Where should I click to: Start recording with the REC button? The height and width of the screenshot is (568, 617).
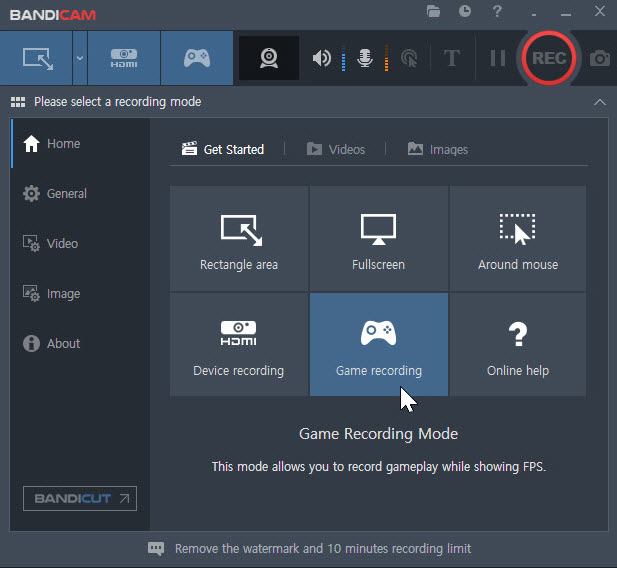549,58
